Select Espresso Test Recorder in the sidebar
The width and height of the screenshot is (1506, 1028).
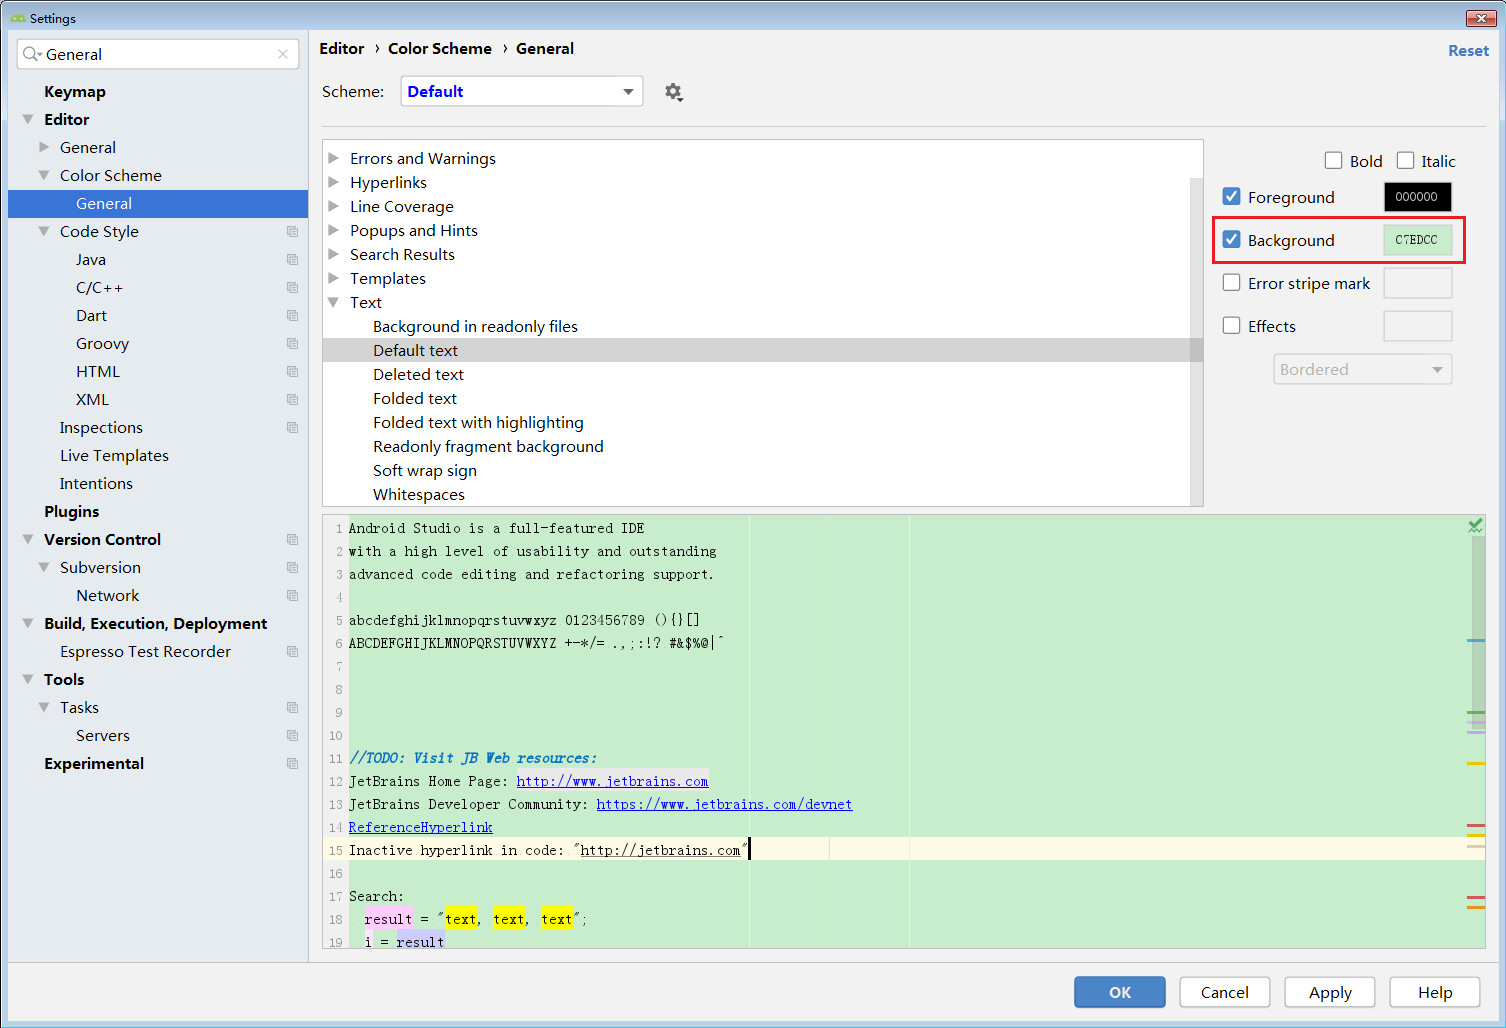coord(145,651)
